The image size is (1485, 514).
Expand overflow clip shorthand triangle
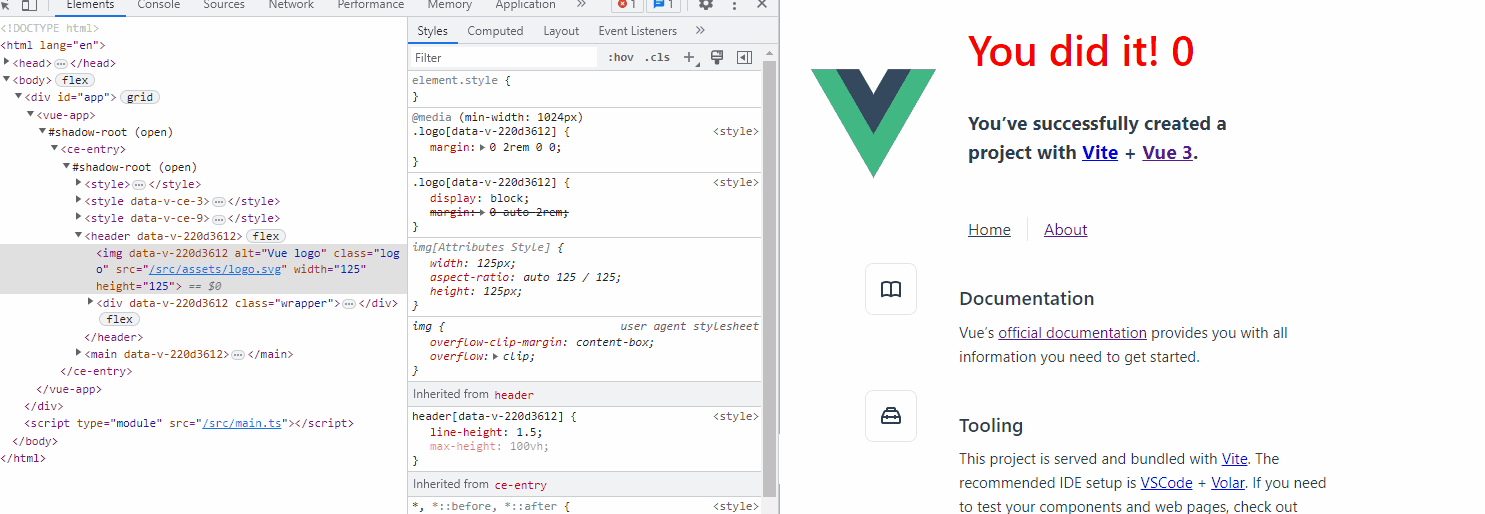[x=496, y=356]
